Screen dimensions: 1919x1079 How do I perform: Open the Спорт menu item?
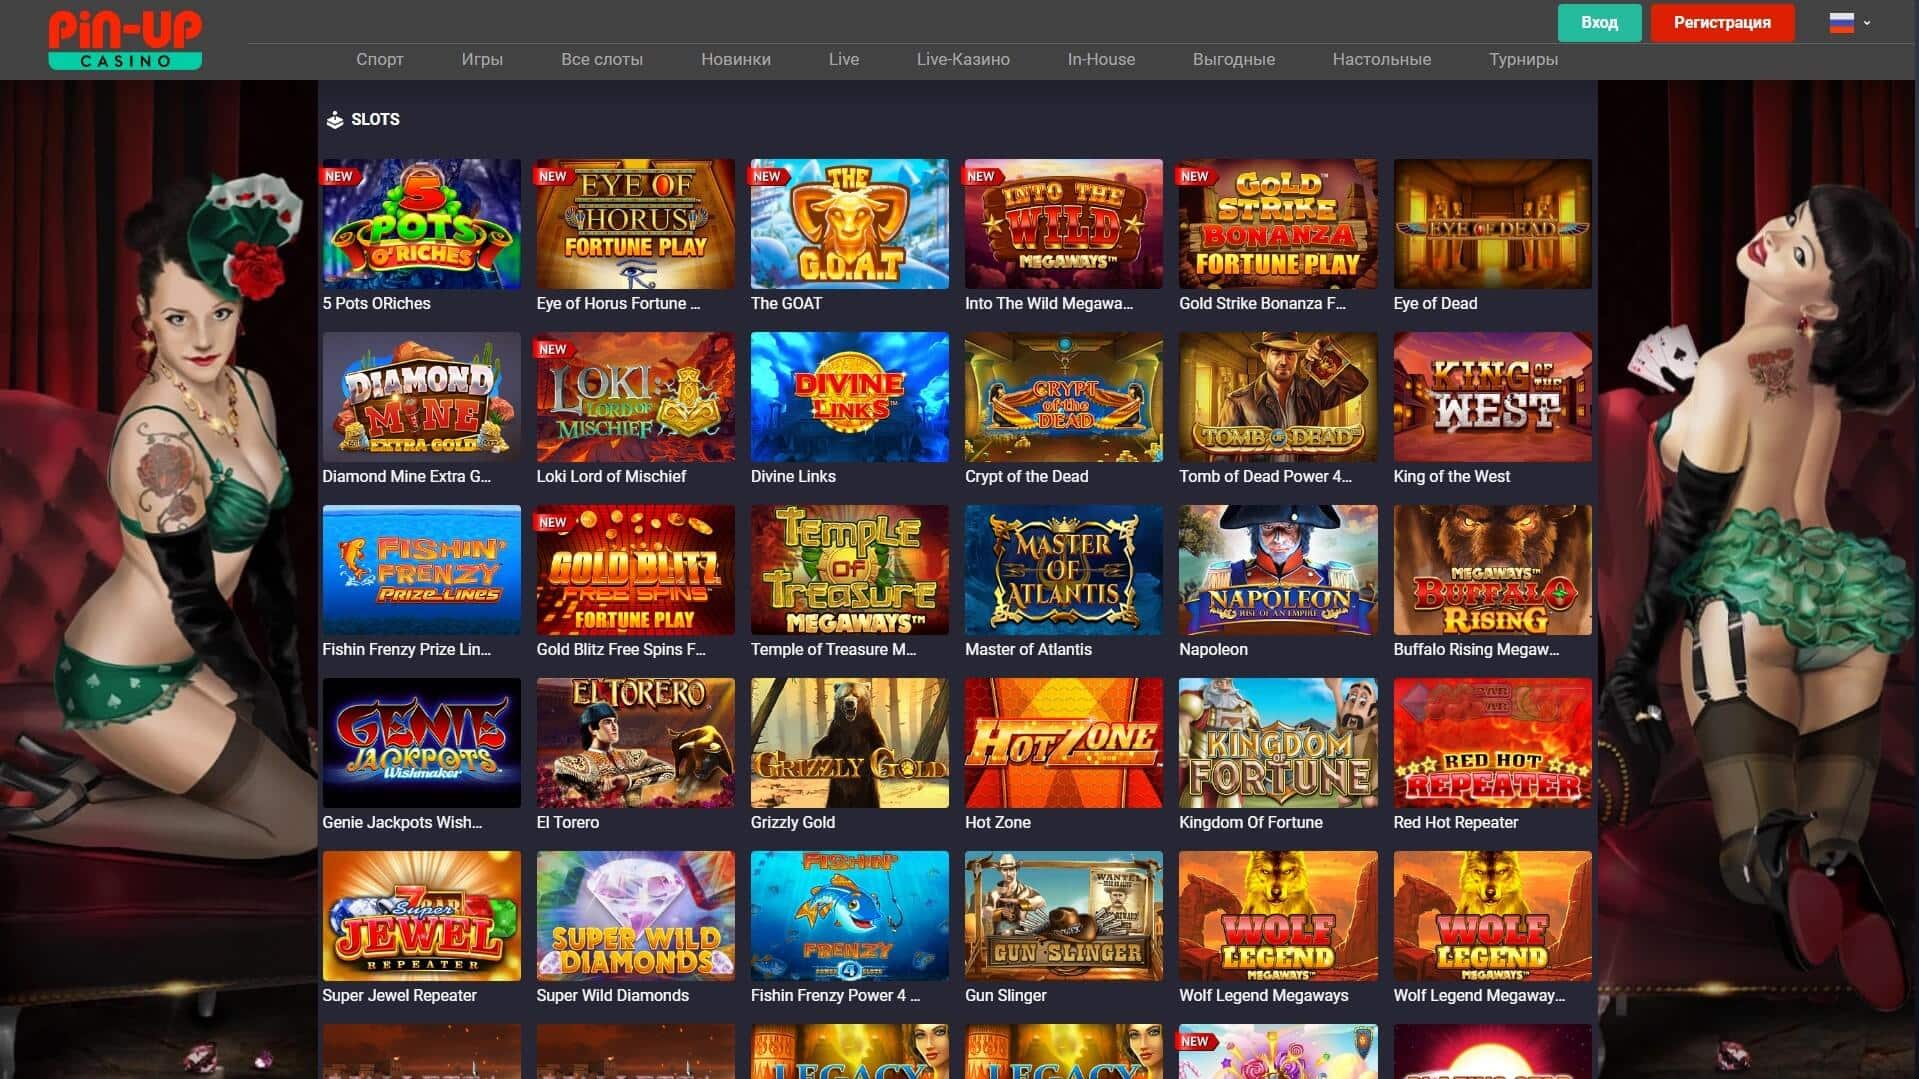tap(380, 59)
